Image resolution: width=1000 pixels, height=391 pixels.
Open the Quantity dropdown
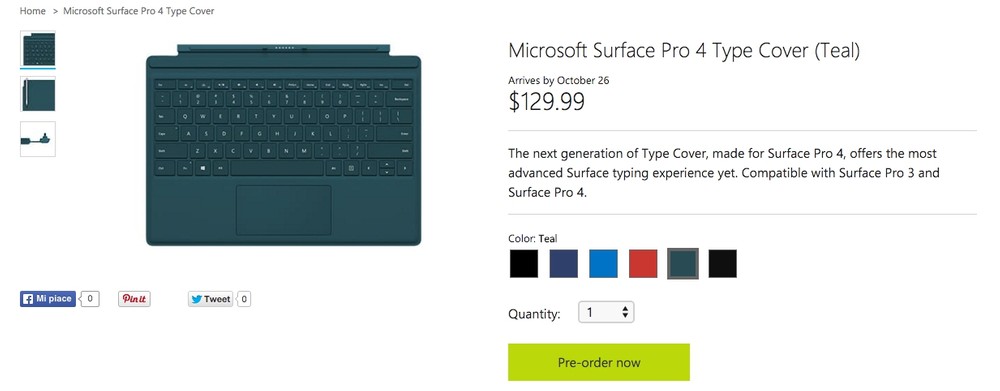click(x=606, y=312)
